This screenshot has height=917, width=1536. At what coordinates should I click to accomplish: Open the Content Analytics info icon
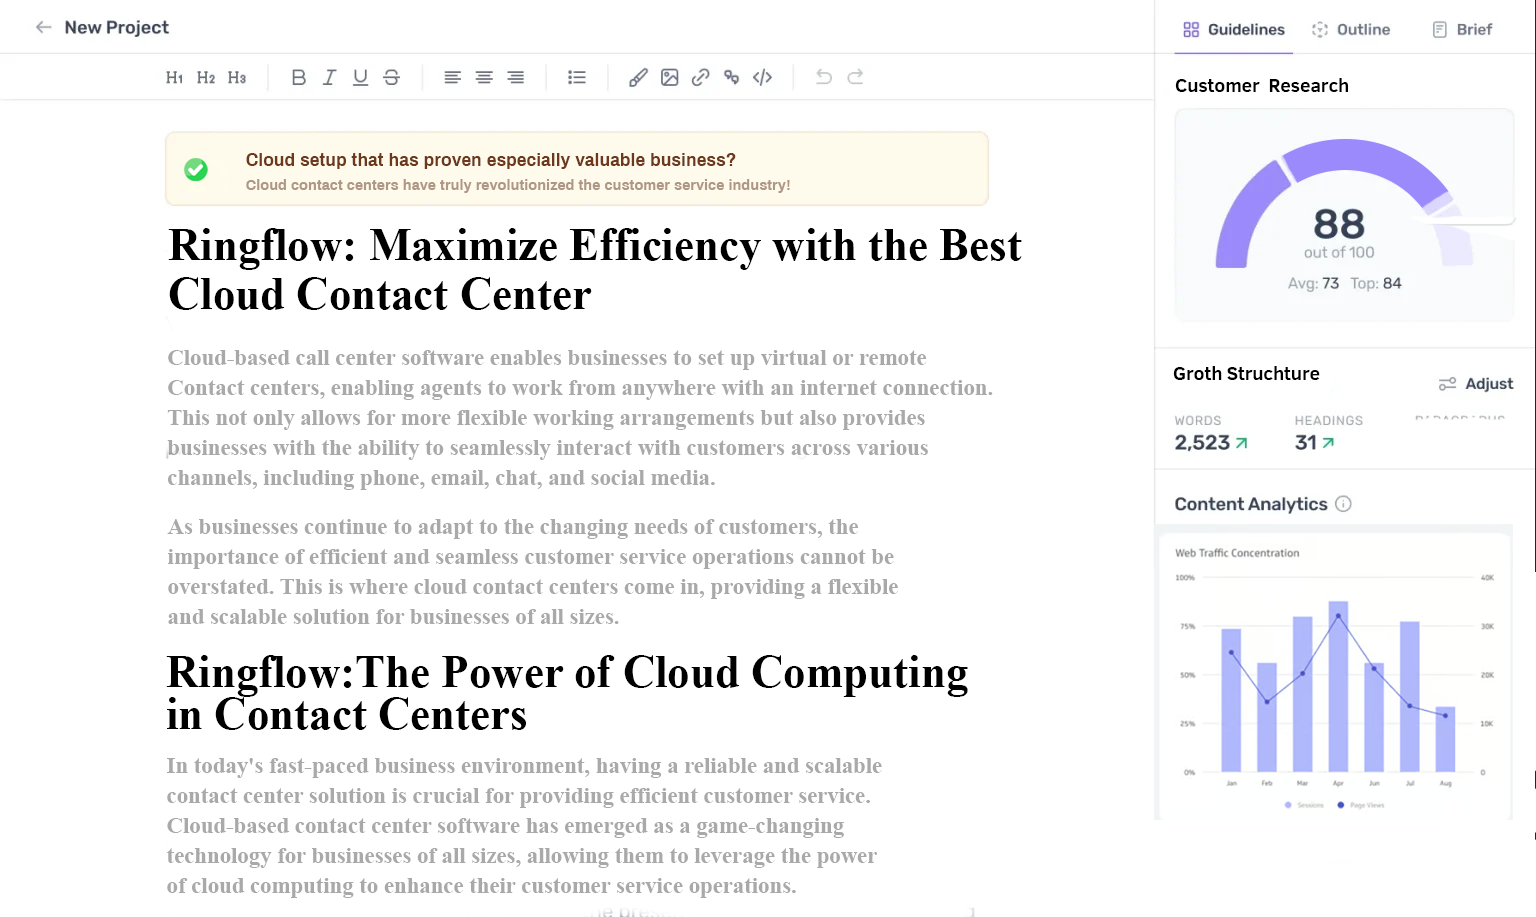(x=1343, y=504)
